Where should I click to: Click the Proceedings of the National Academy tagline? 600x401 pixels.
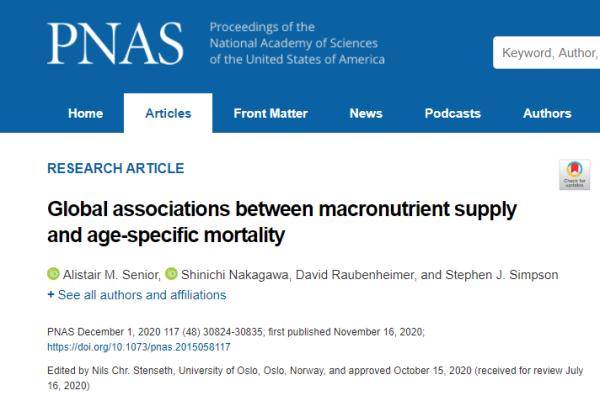(297, 43)
